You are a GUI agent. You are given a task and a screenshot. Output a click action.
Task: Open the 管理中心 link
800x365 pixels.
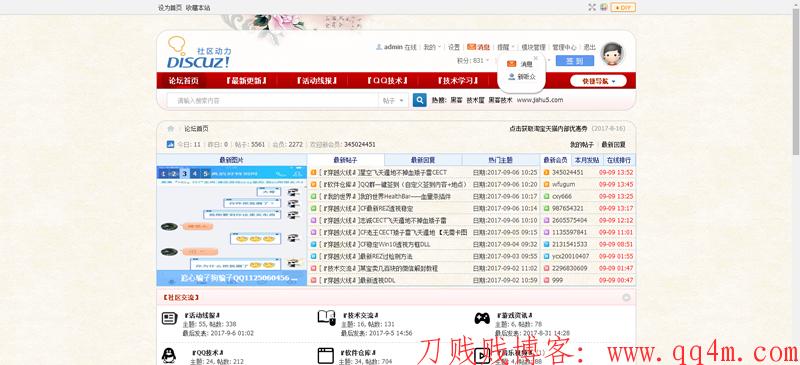click(x=564, y=47)
